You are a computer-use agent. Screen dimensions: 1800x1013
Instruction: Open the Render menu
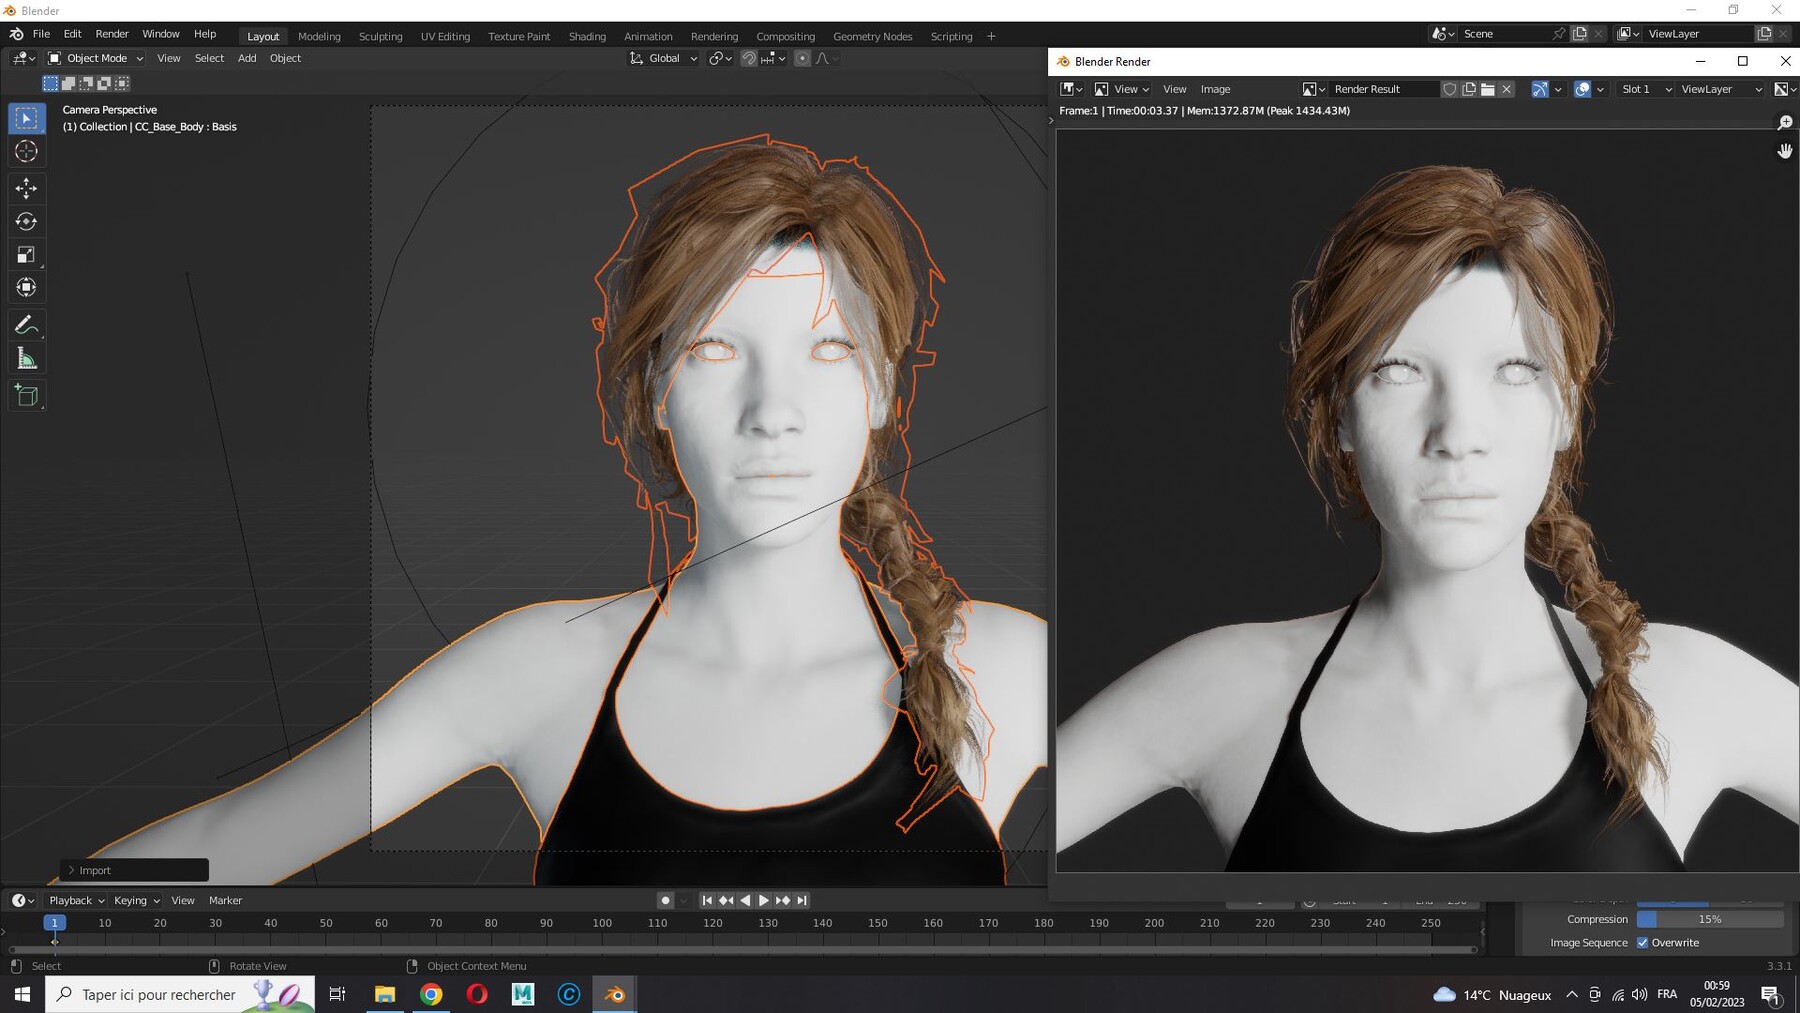tap(112, 34)
